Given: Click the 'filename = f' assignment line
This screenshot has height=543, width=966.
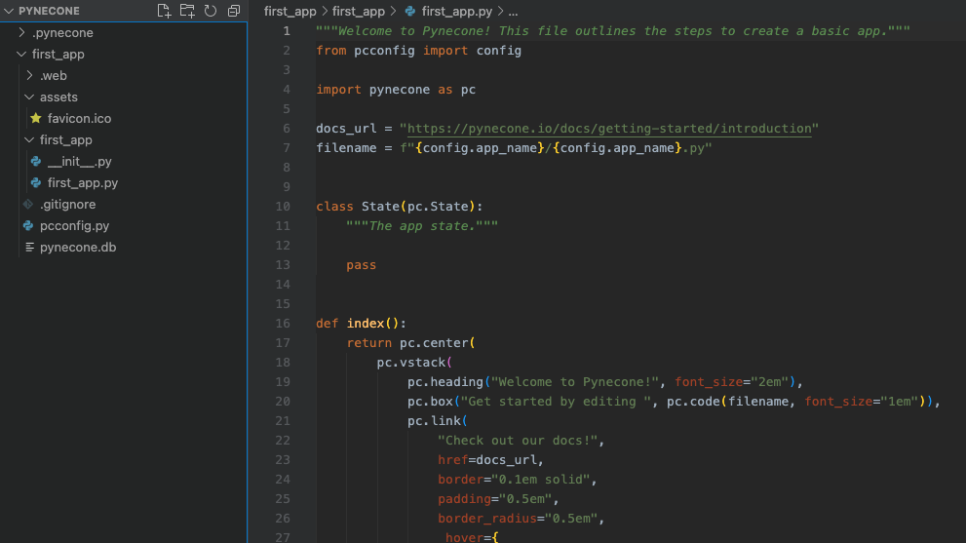Looking at the screenshot, I should click(514, 148).
